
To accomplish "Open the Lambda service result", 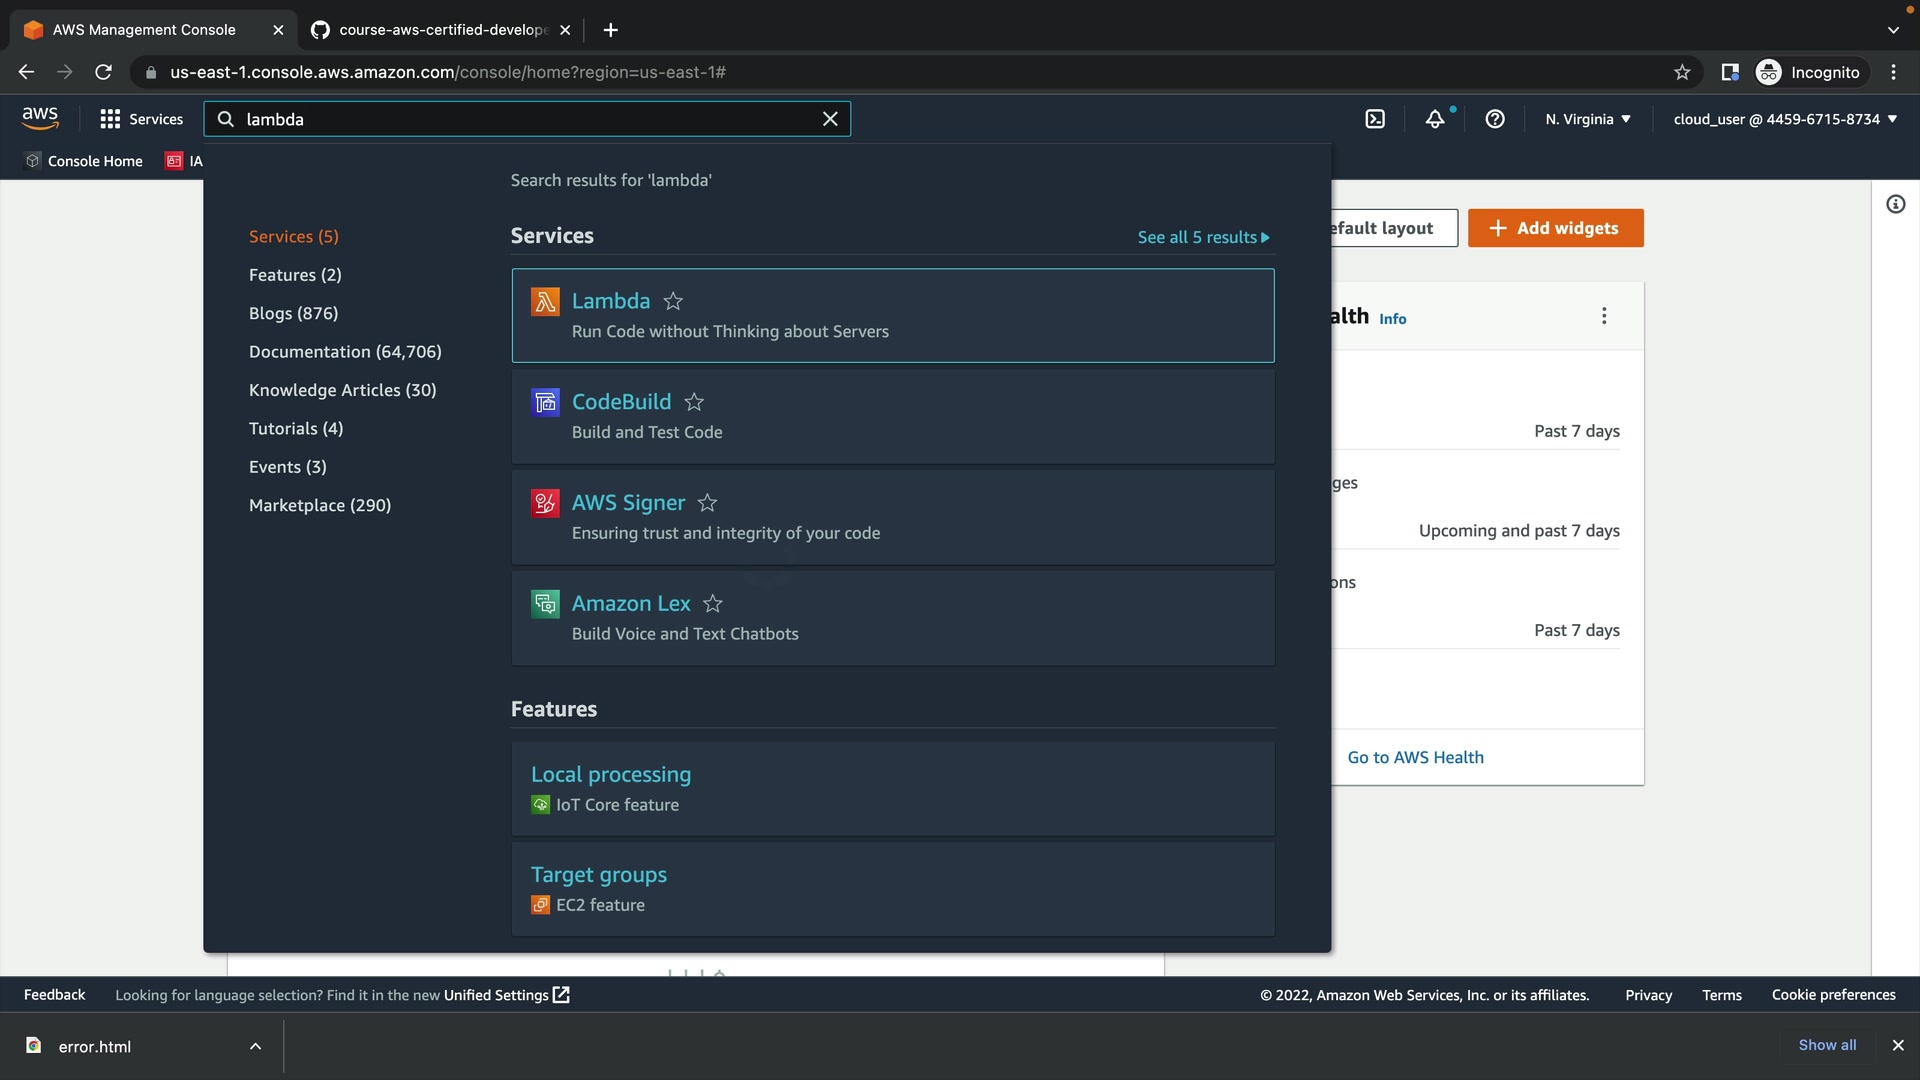I will tap(610, 301).
